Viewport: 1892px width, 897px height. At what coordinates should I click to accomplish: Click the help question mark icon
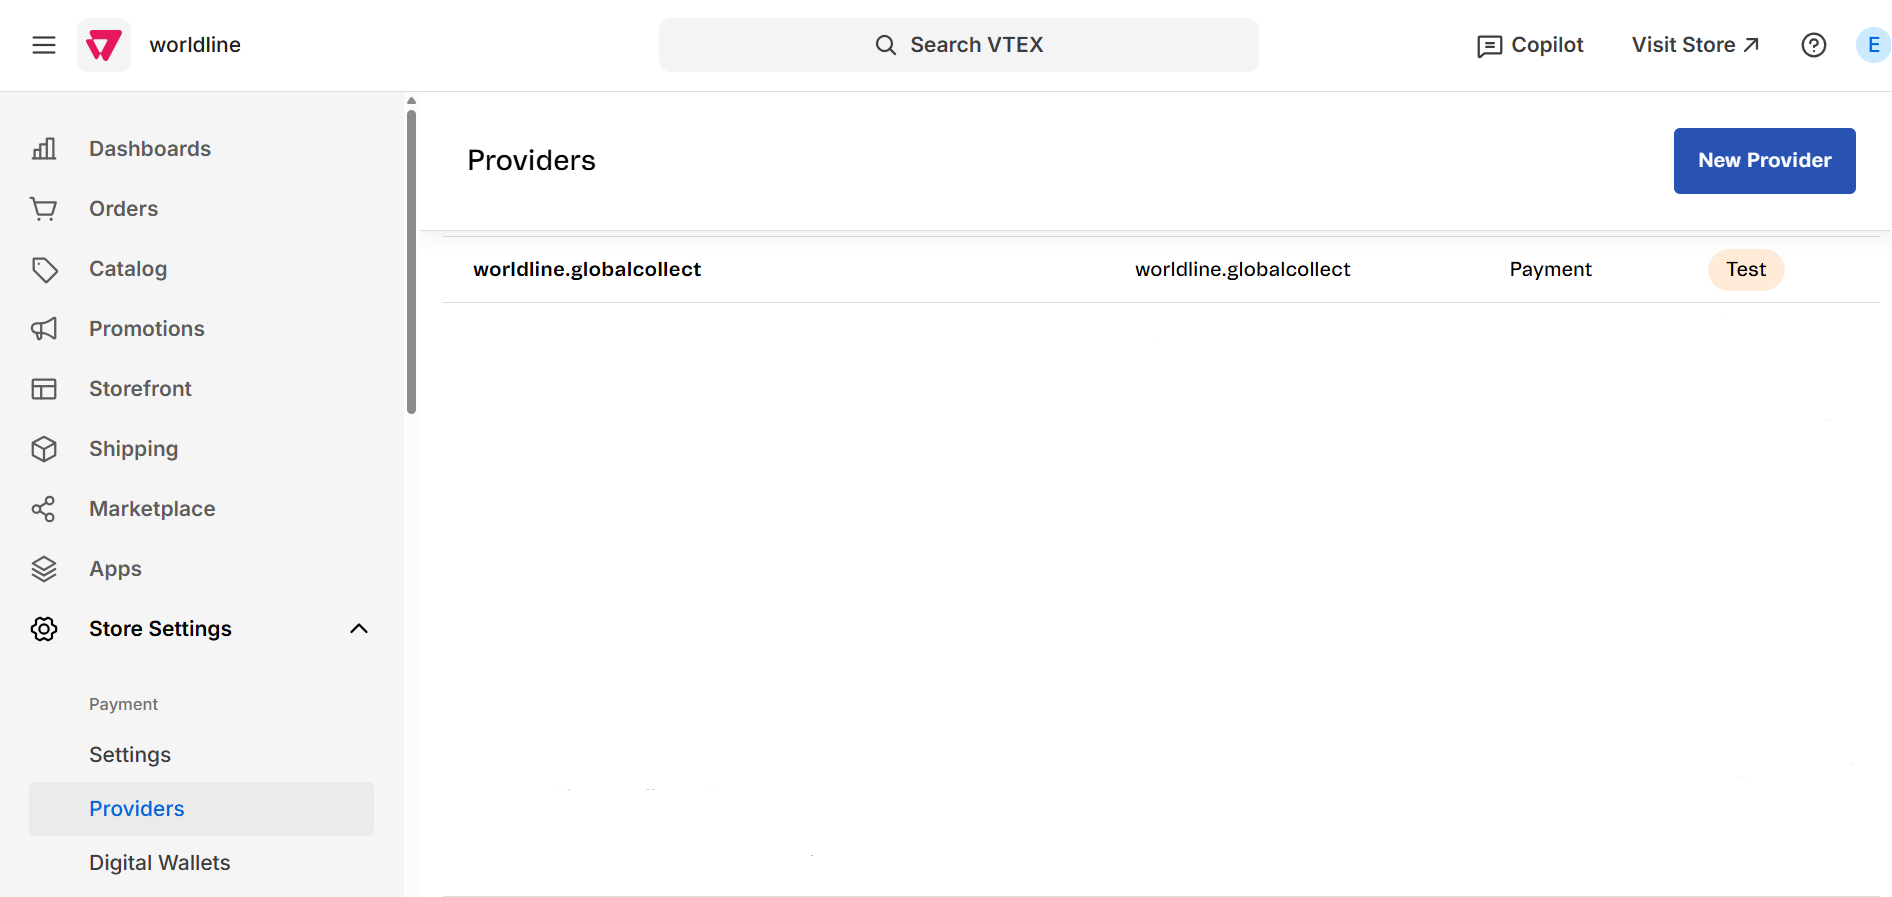pos(1813,44)
